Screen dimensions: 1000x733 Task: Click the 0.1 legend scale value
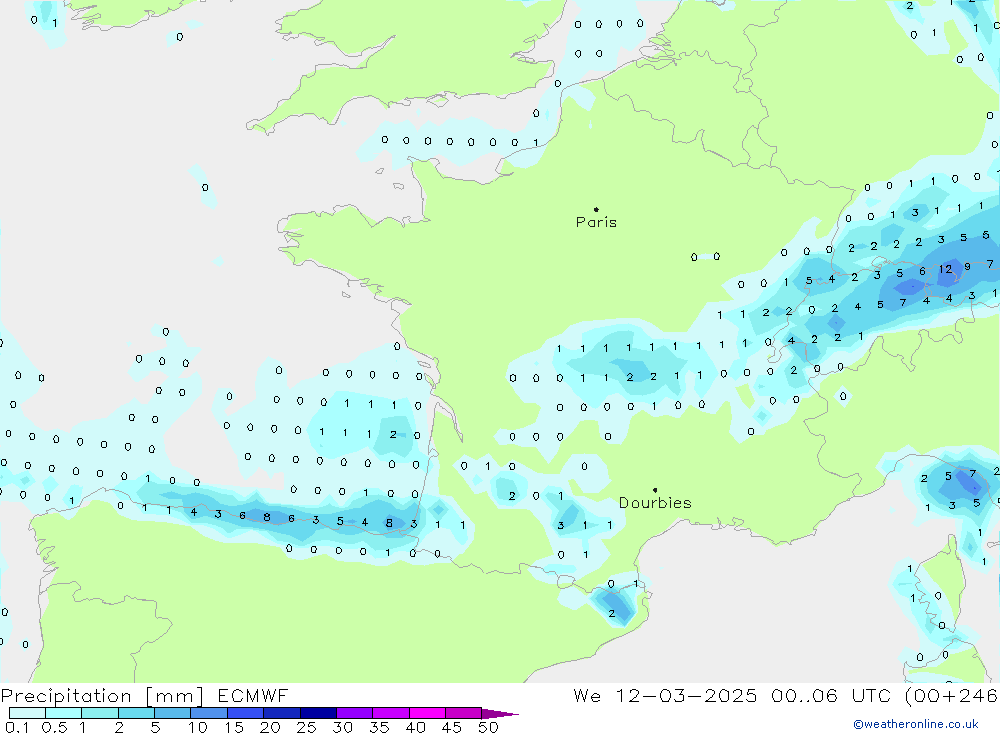pyautogui.click(x=17, y=727)
